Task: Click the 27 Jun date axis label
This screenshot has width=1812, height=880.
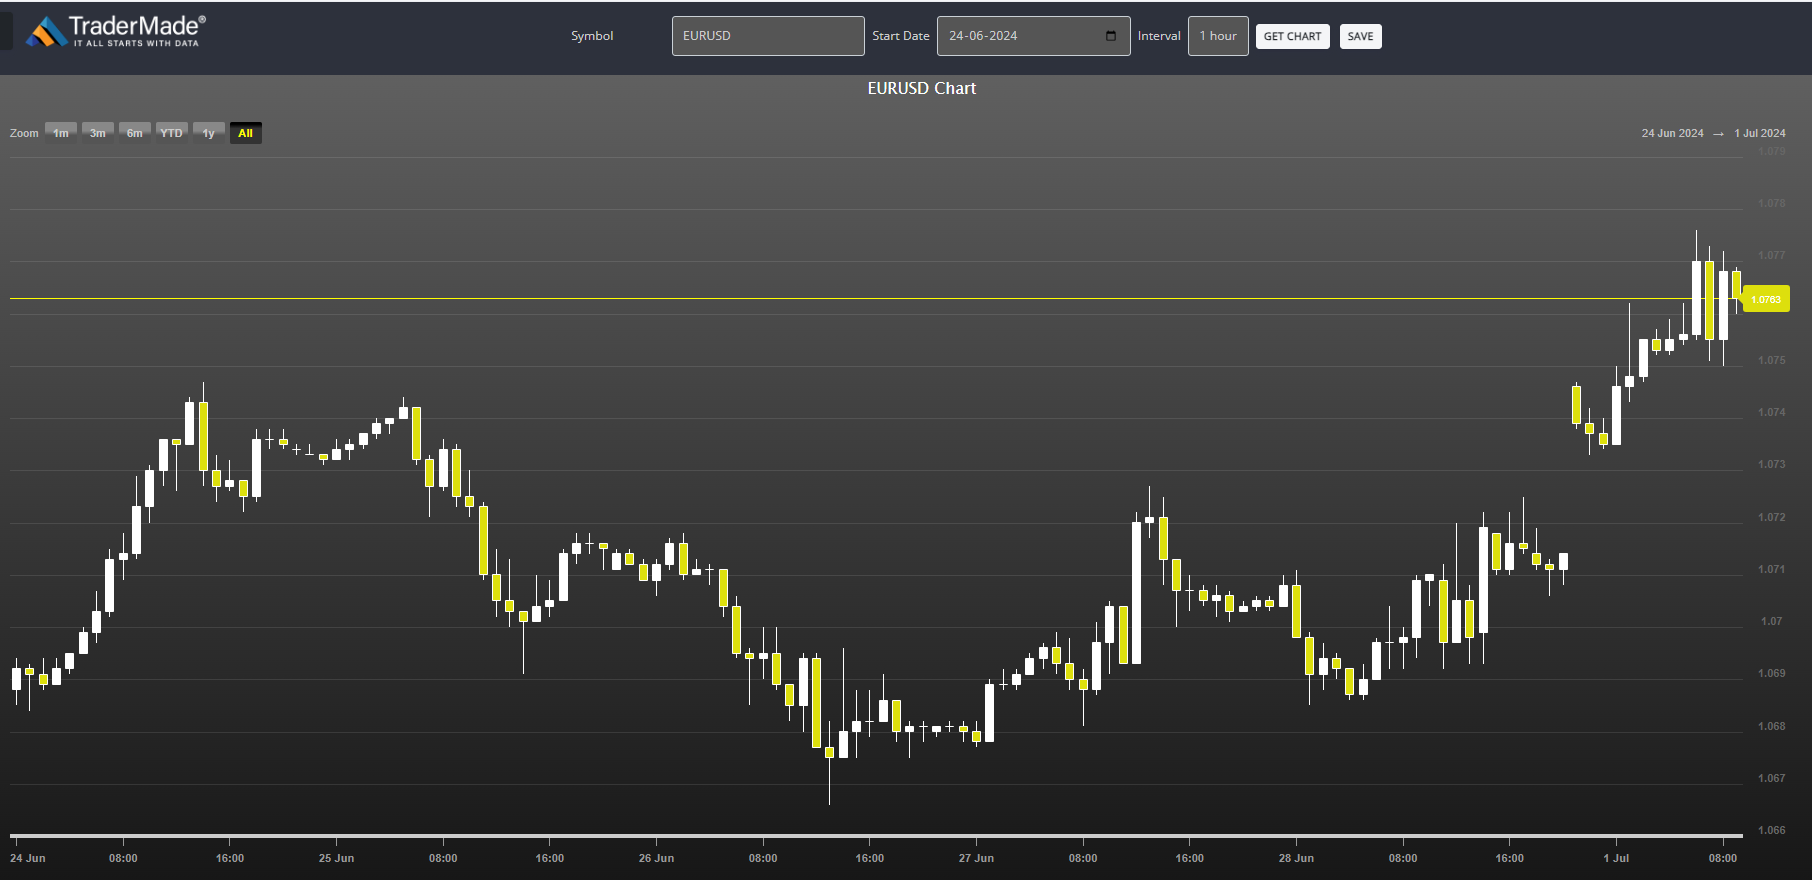Action: point(976,858)
